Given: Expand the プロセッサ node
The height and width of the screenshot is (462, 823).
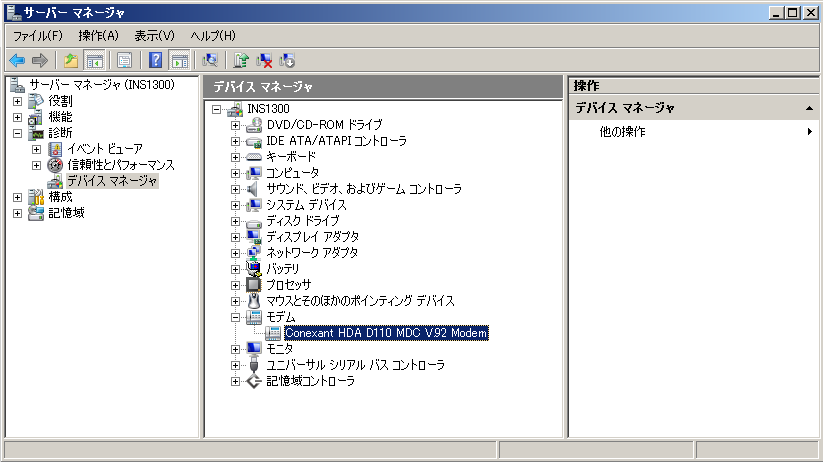Looking at the screenshot, I should [x=235, y=285].
